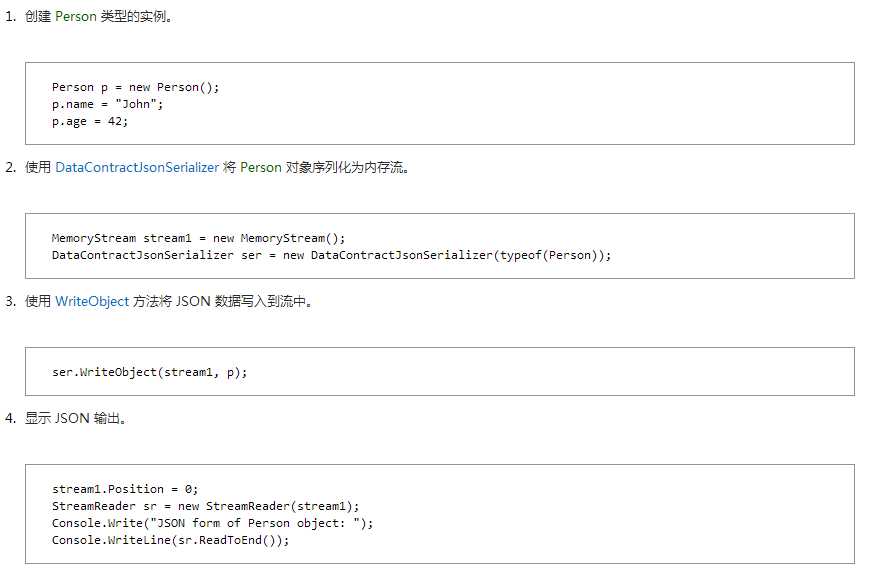The image size is (874, 575).
Task: Click the p.name = "John" code line
Action: pos(107,104)
